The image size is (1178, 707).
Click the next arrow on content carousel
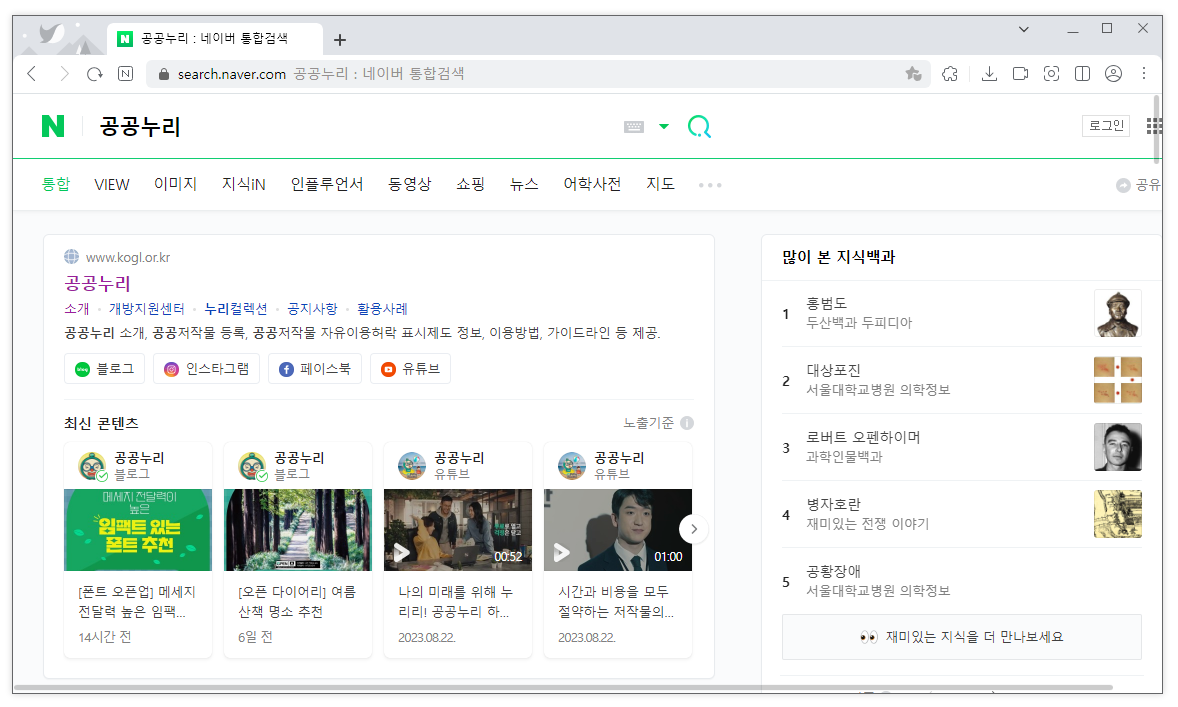point(693,529)
